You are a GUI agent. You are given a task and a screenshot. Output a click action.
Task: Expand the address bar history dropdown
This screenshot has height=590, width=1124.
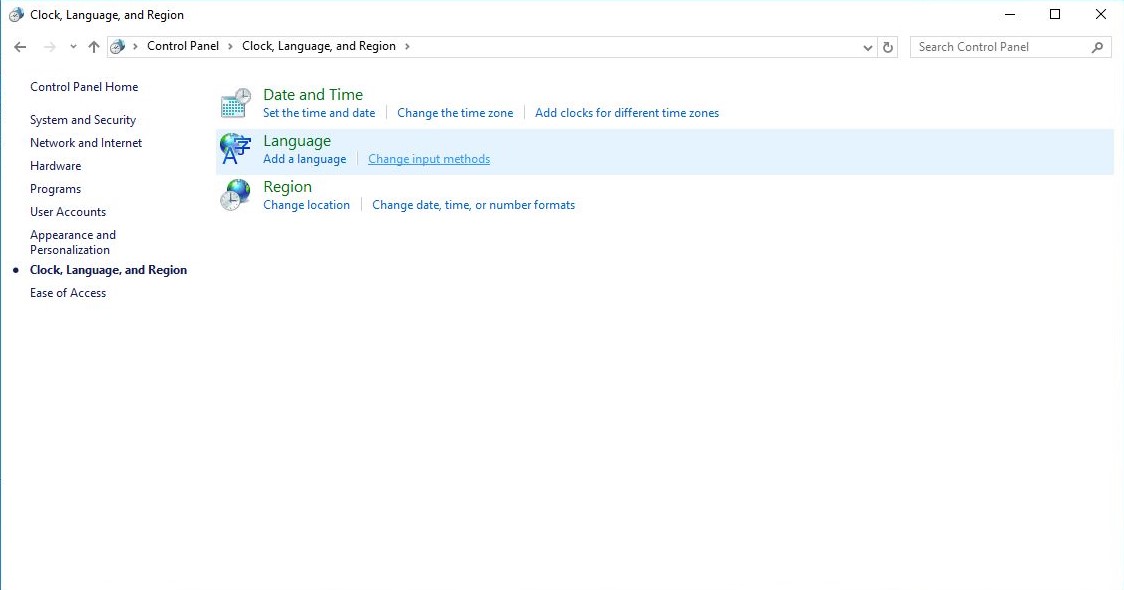[867, 47]
